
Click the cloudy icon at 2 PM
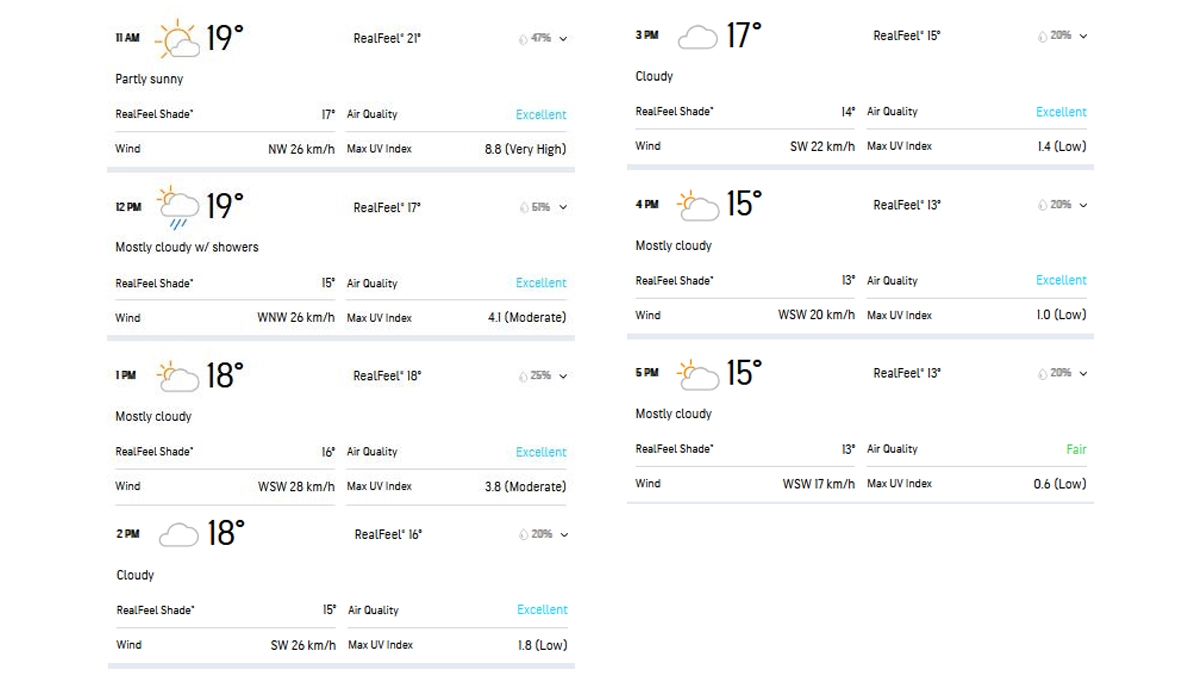[x=178, y=535]
